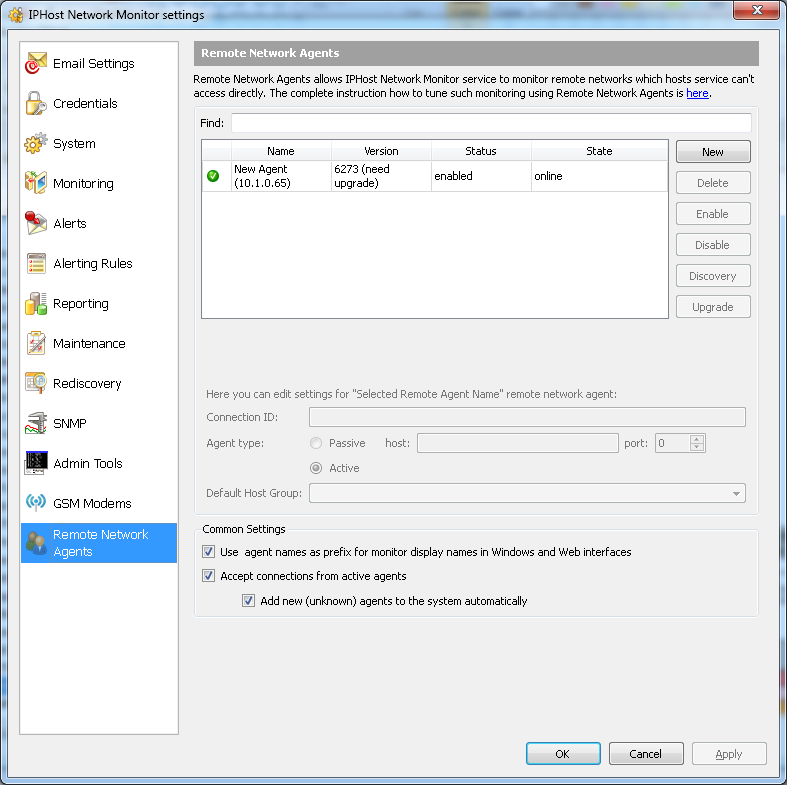Click the New agent button
The height and width of the screenshot is (785, 787).
(x=713, y=152)
